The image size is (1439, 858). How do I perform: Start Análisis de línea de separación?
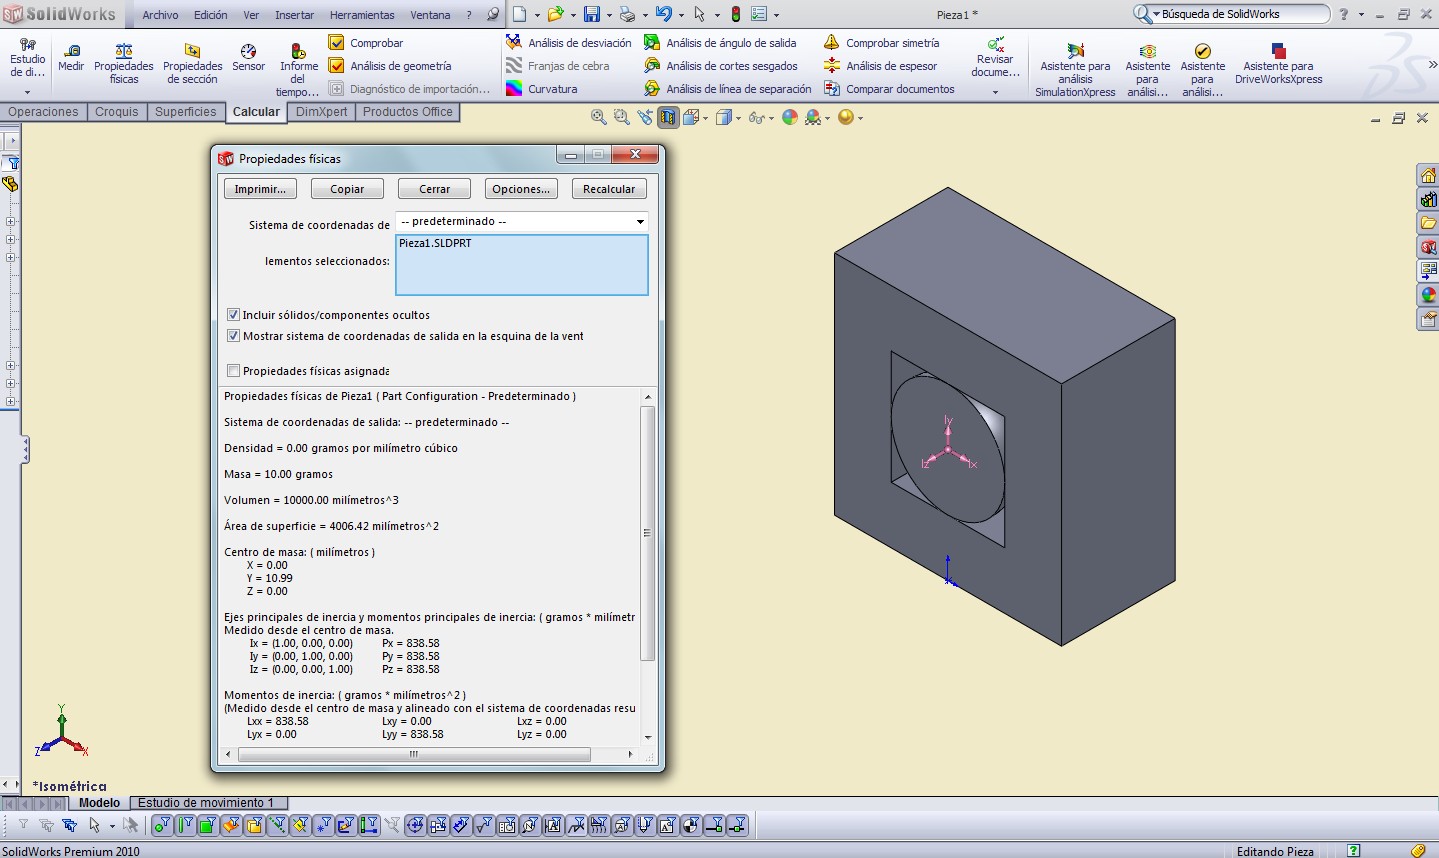(727, 89)
